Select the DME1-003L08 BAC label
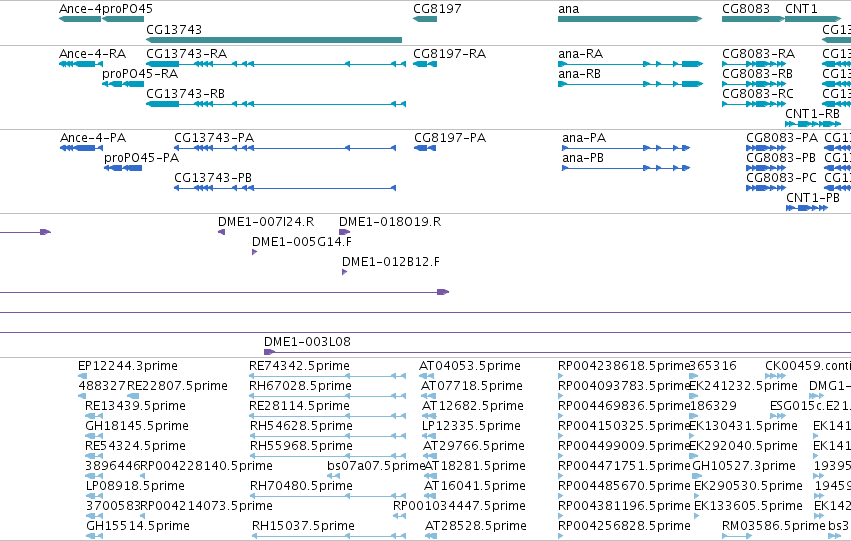 coord(307,342)
